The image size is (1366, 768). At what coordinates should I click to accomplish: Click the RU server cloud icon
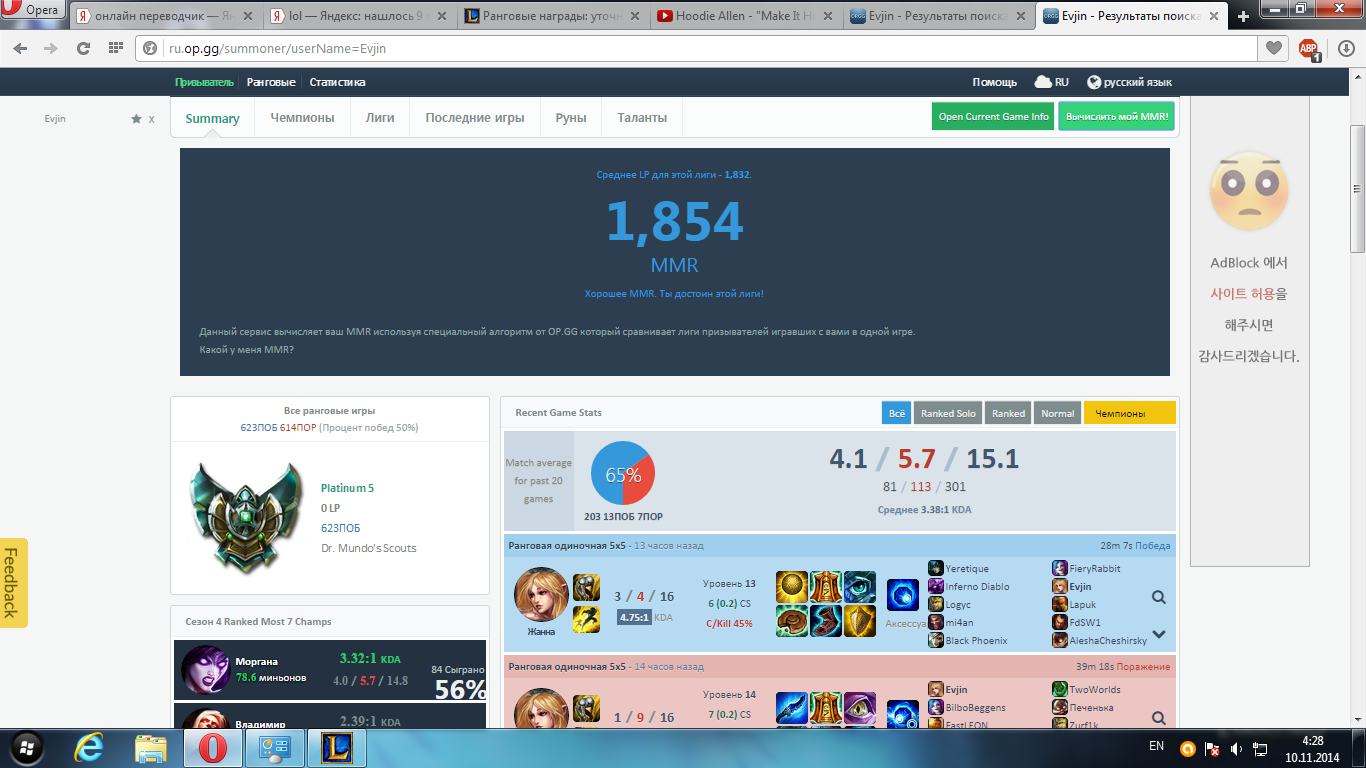1043,82
